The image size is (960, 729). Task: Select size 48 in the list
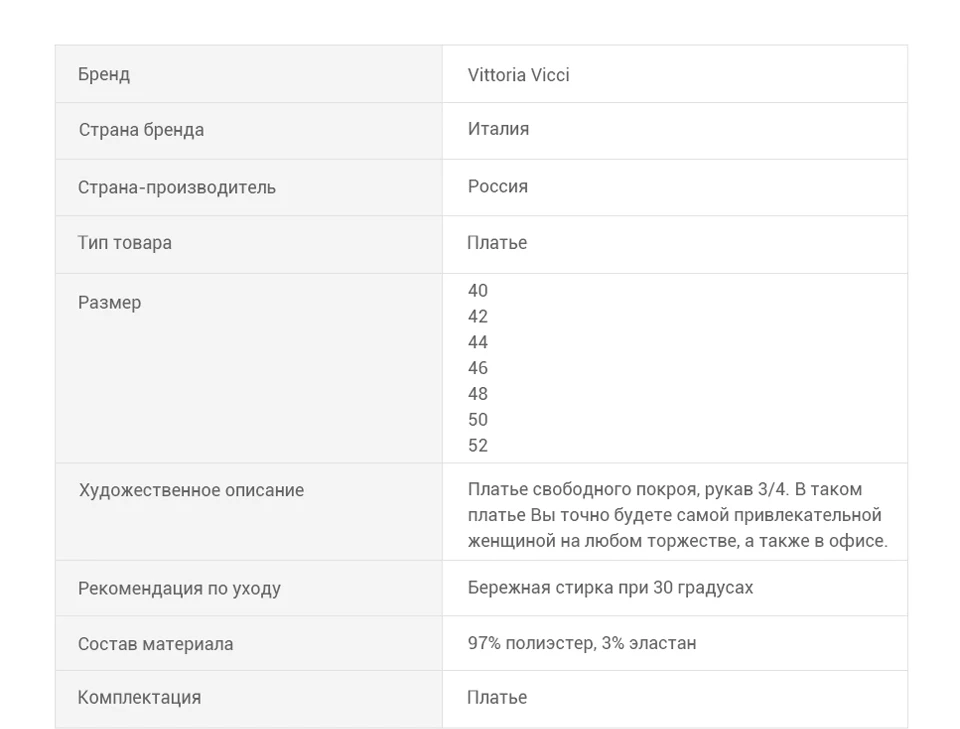[x=478, y=394]
